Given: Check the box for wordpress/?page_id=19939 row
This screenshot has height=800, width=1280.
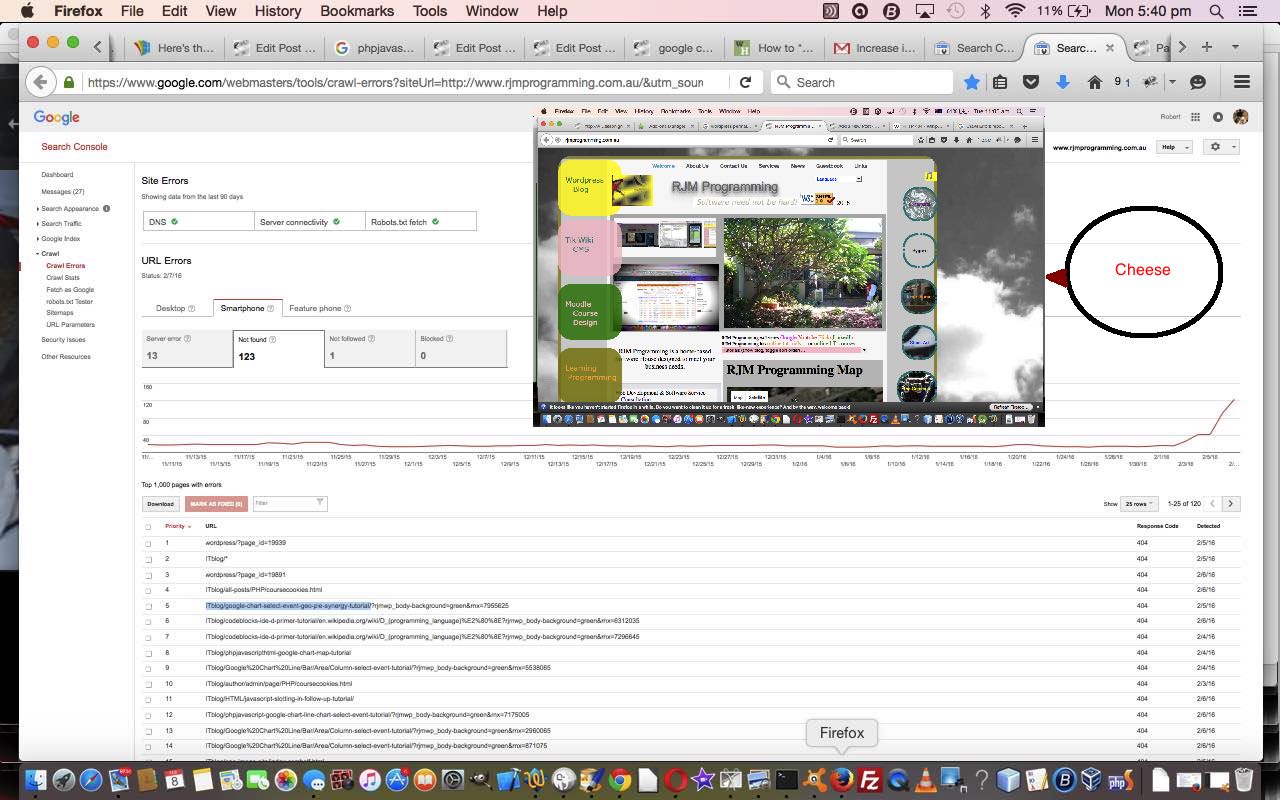Looking at the screenshot, I should (x=148, y=544).
